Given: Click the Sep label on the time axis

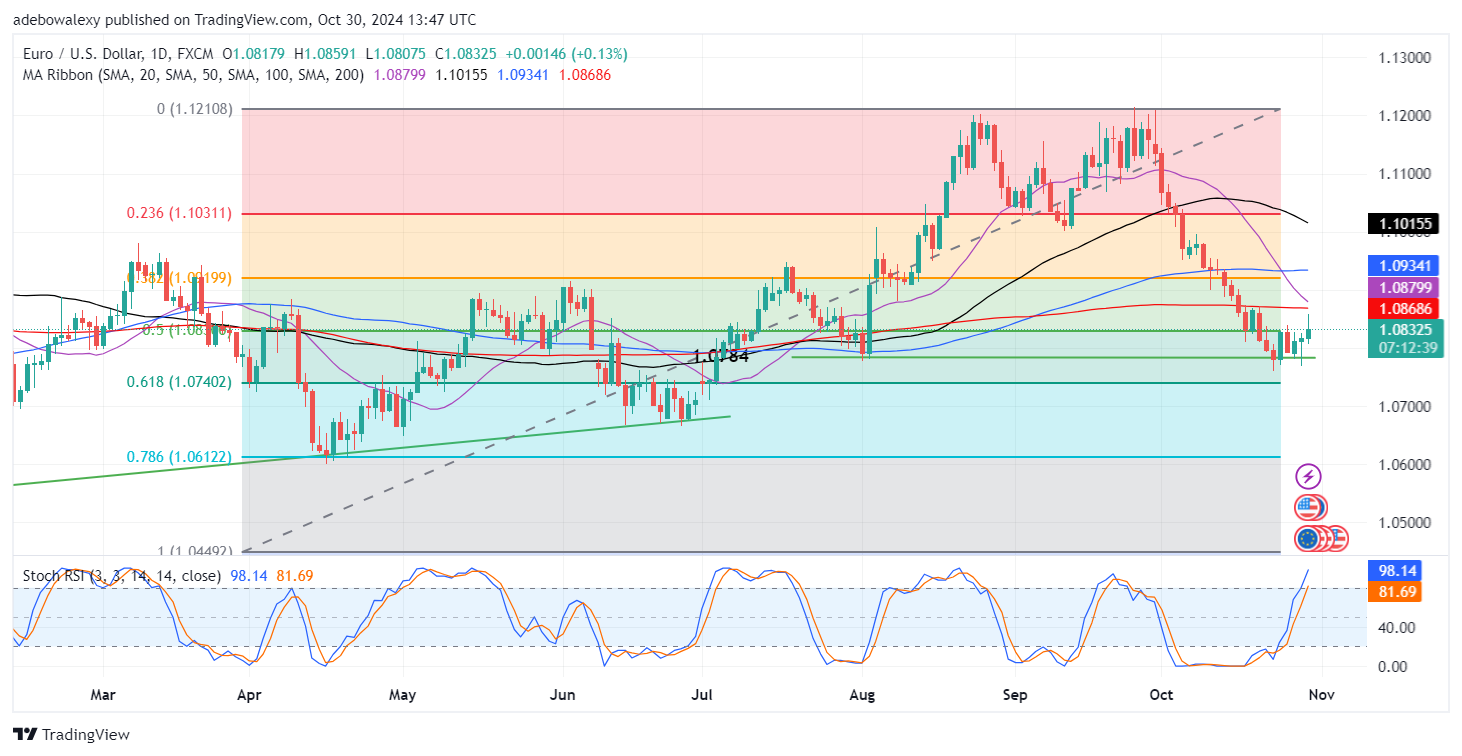Looking at the screenshot, I should (x=1015, y=694).
